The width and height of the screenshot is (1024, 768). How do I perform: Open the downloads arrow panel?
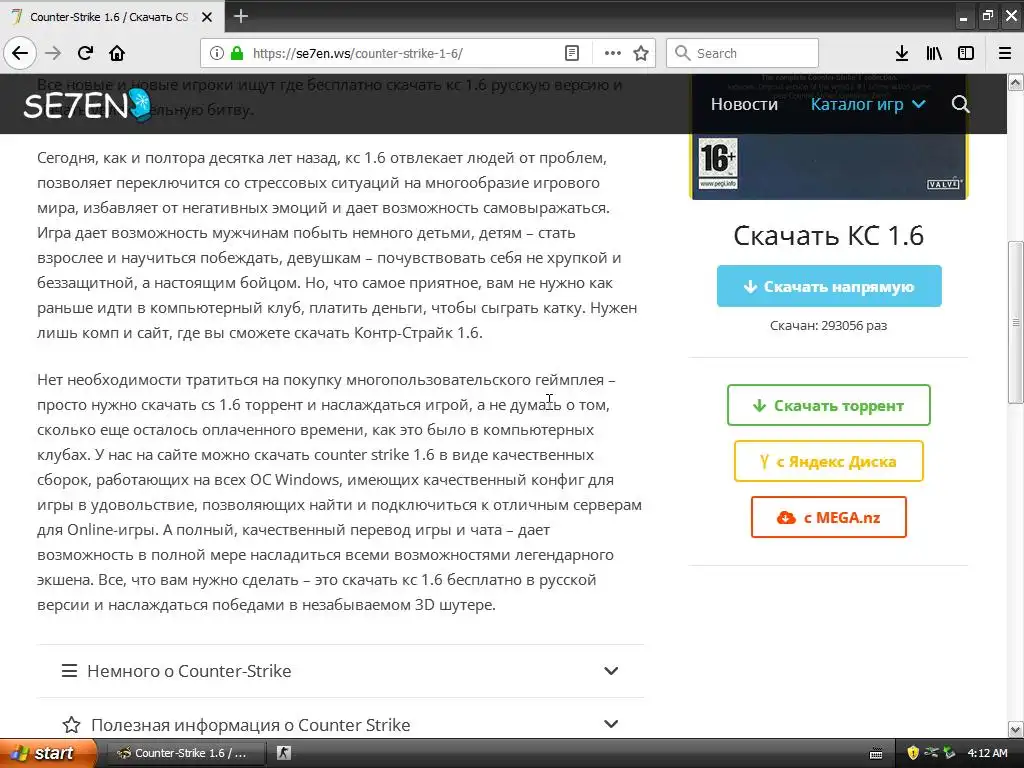[x=902, y=54]
